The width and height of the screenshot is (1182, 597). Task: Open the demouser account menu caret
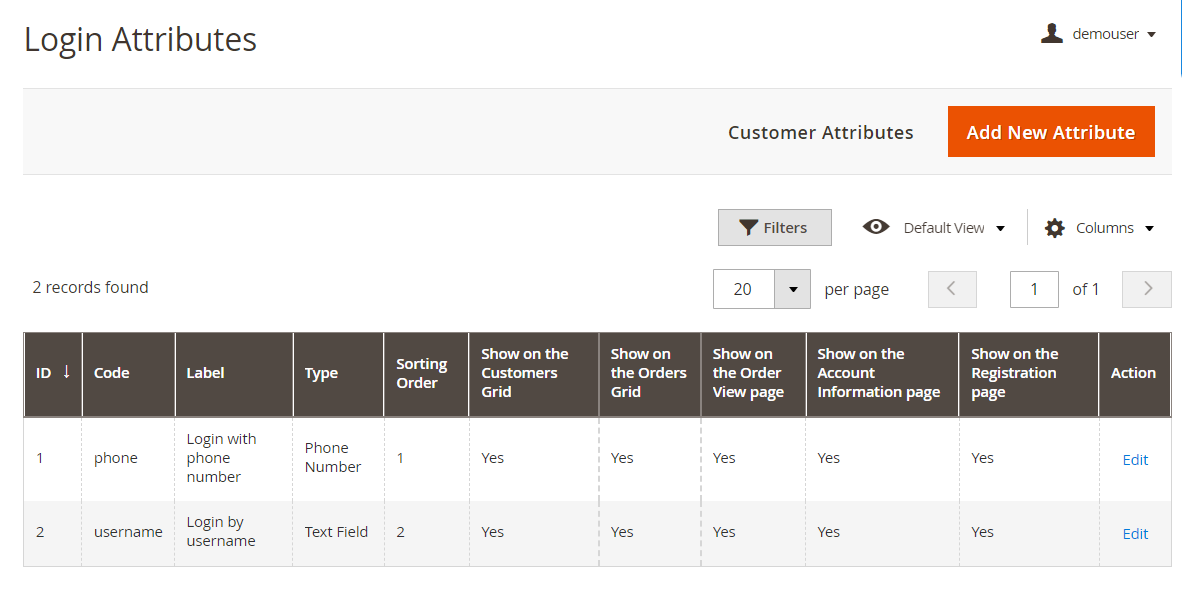1151,34
